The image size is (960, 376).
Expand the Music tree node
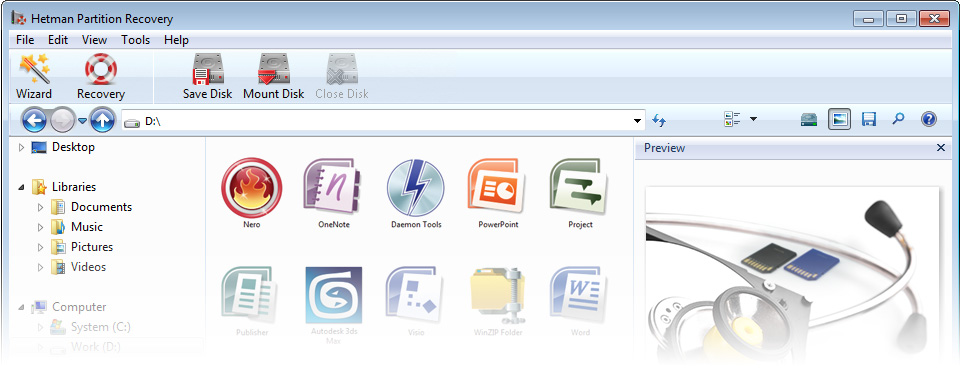pyautogui.click(x=40, y=227)
